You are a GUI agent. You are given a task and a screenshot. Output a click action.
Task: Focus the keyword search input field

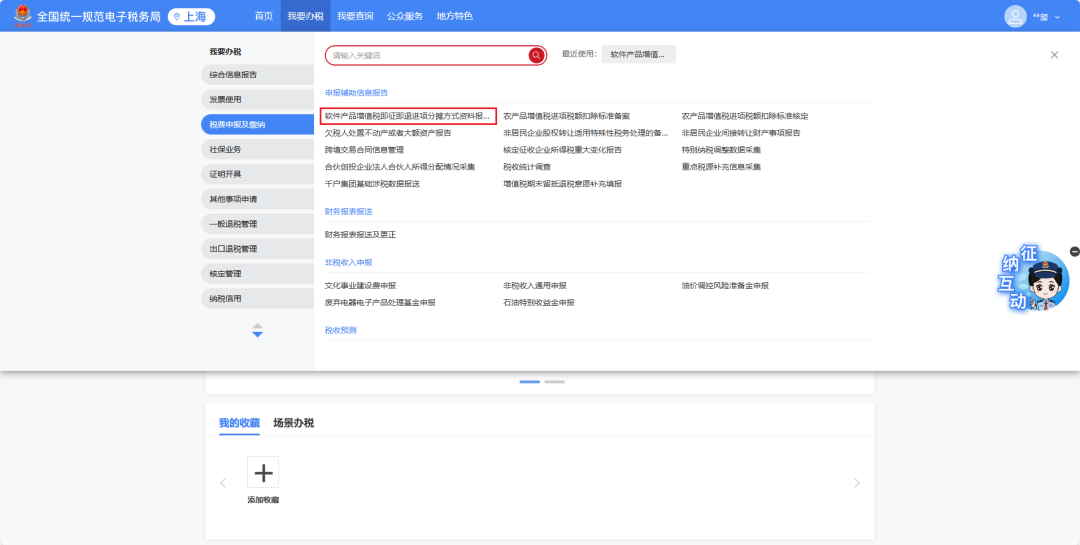tap(427, 55)
